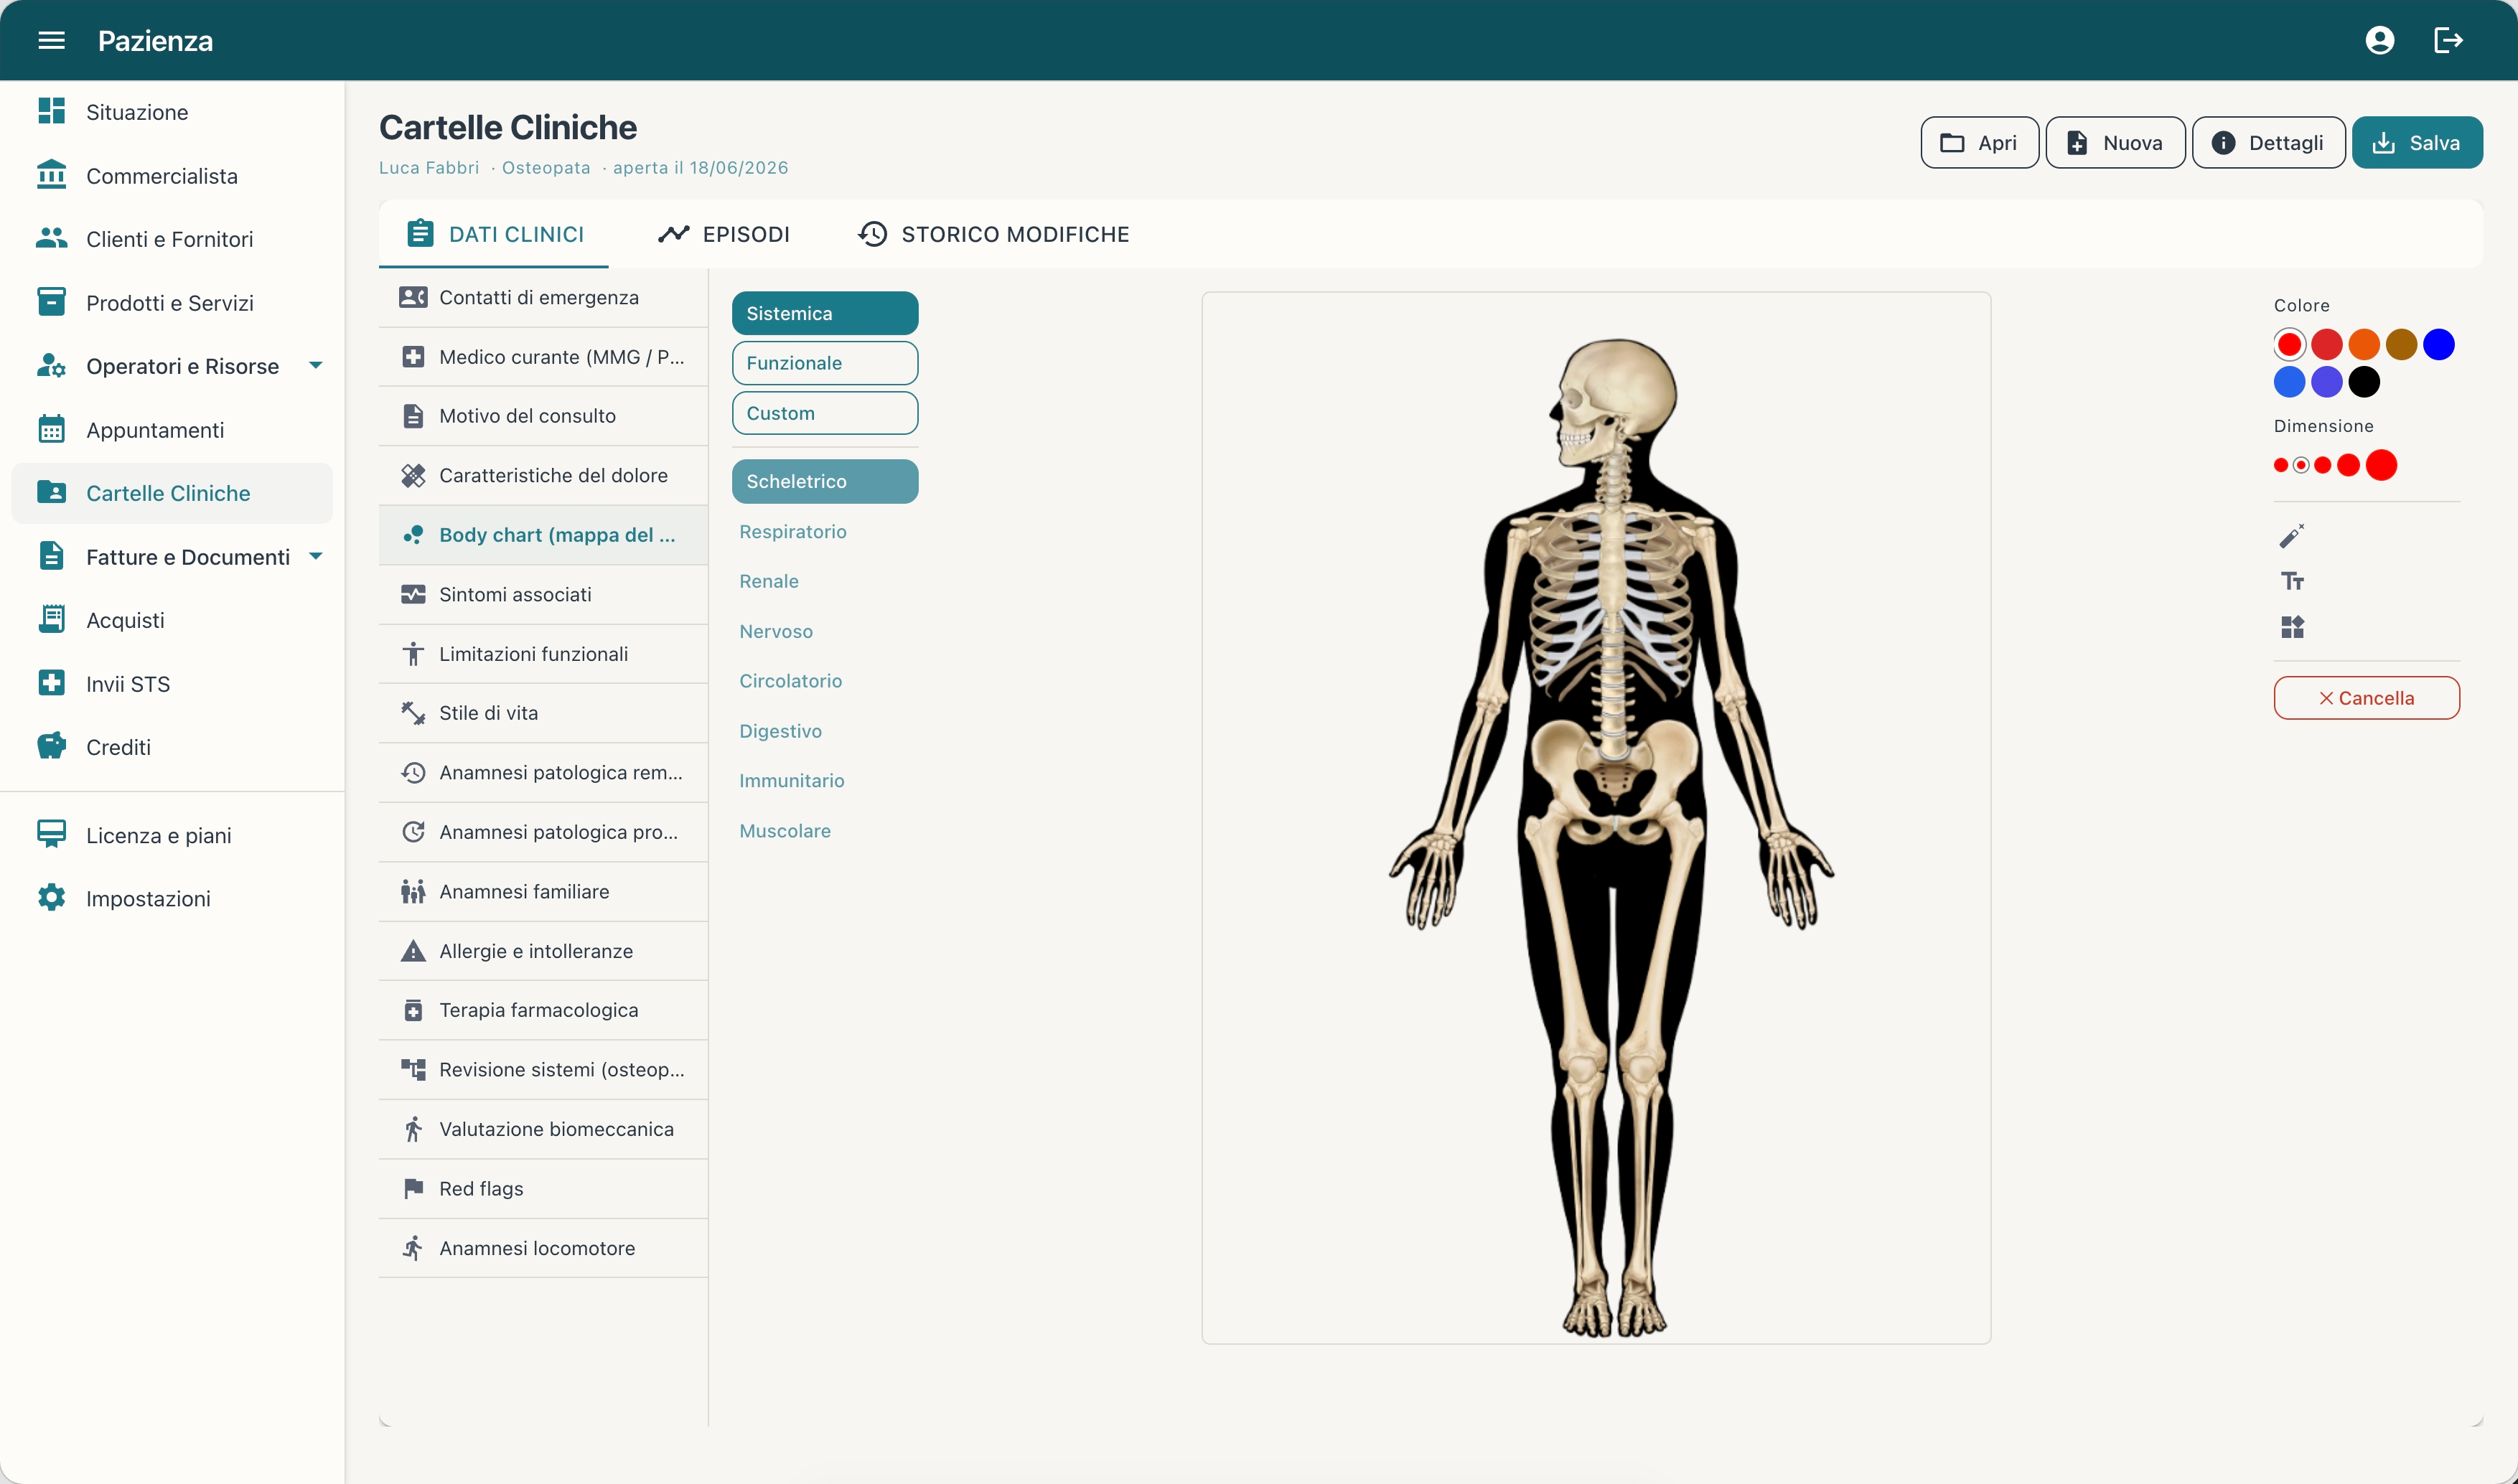Select Funzionale body chart mode
Viewport: 2518px width, 1484px height.
[x=824, y=363]
